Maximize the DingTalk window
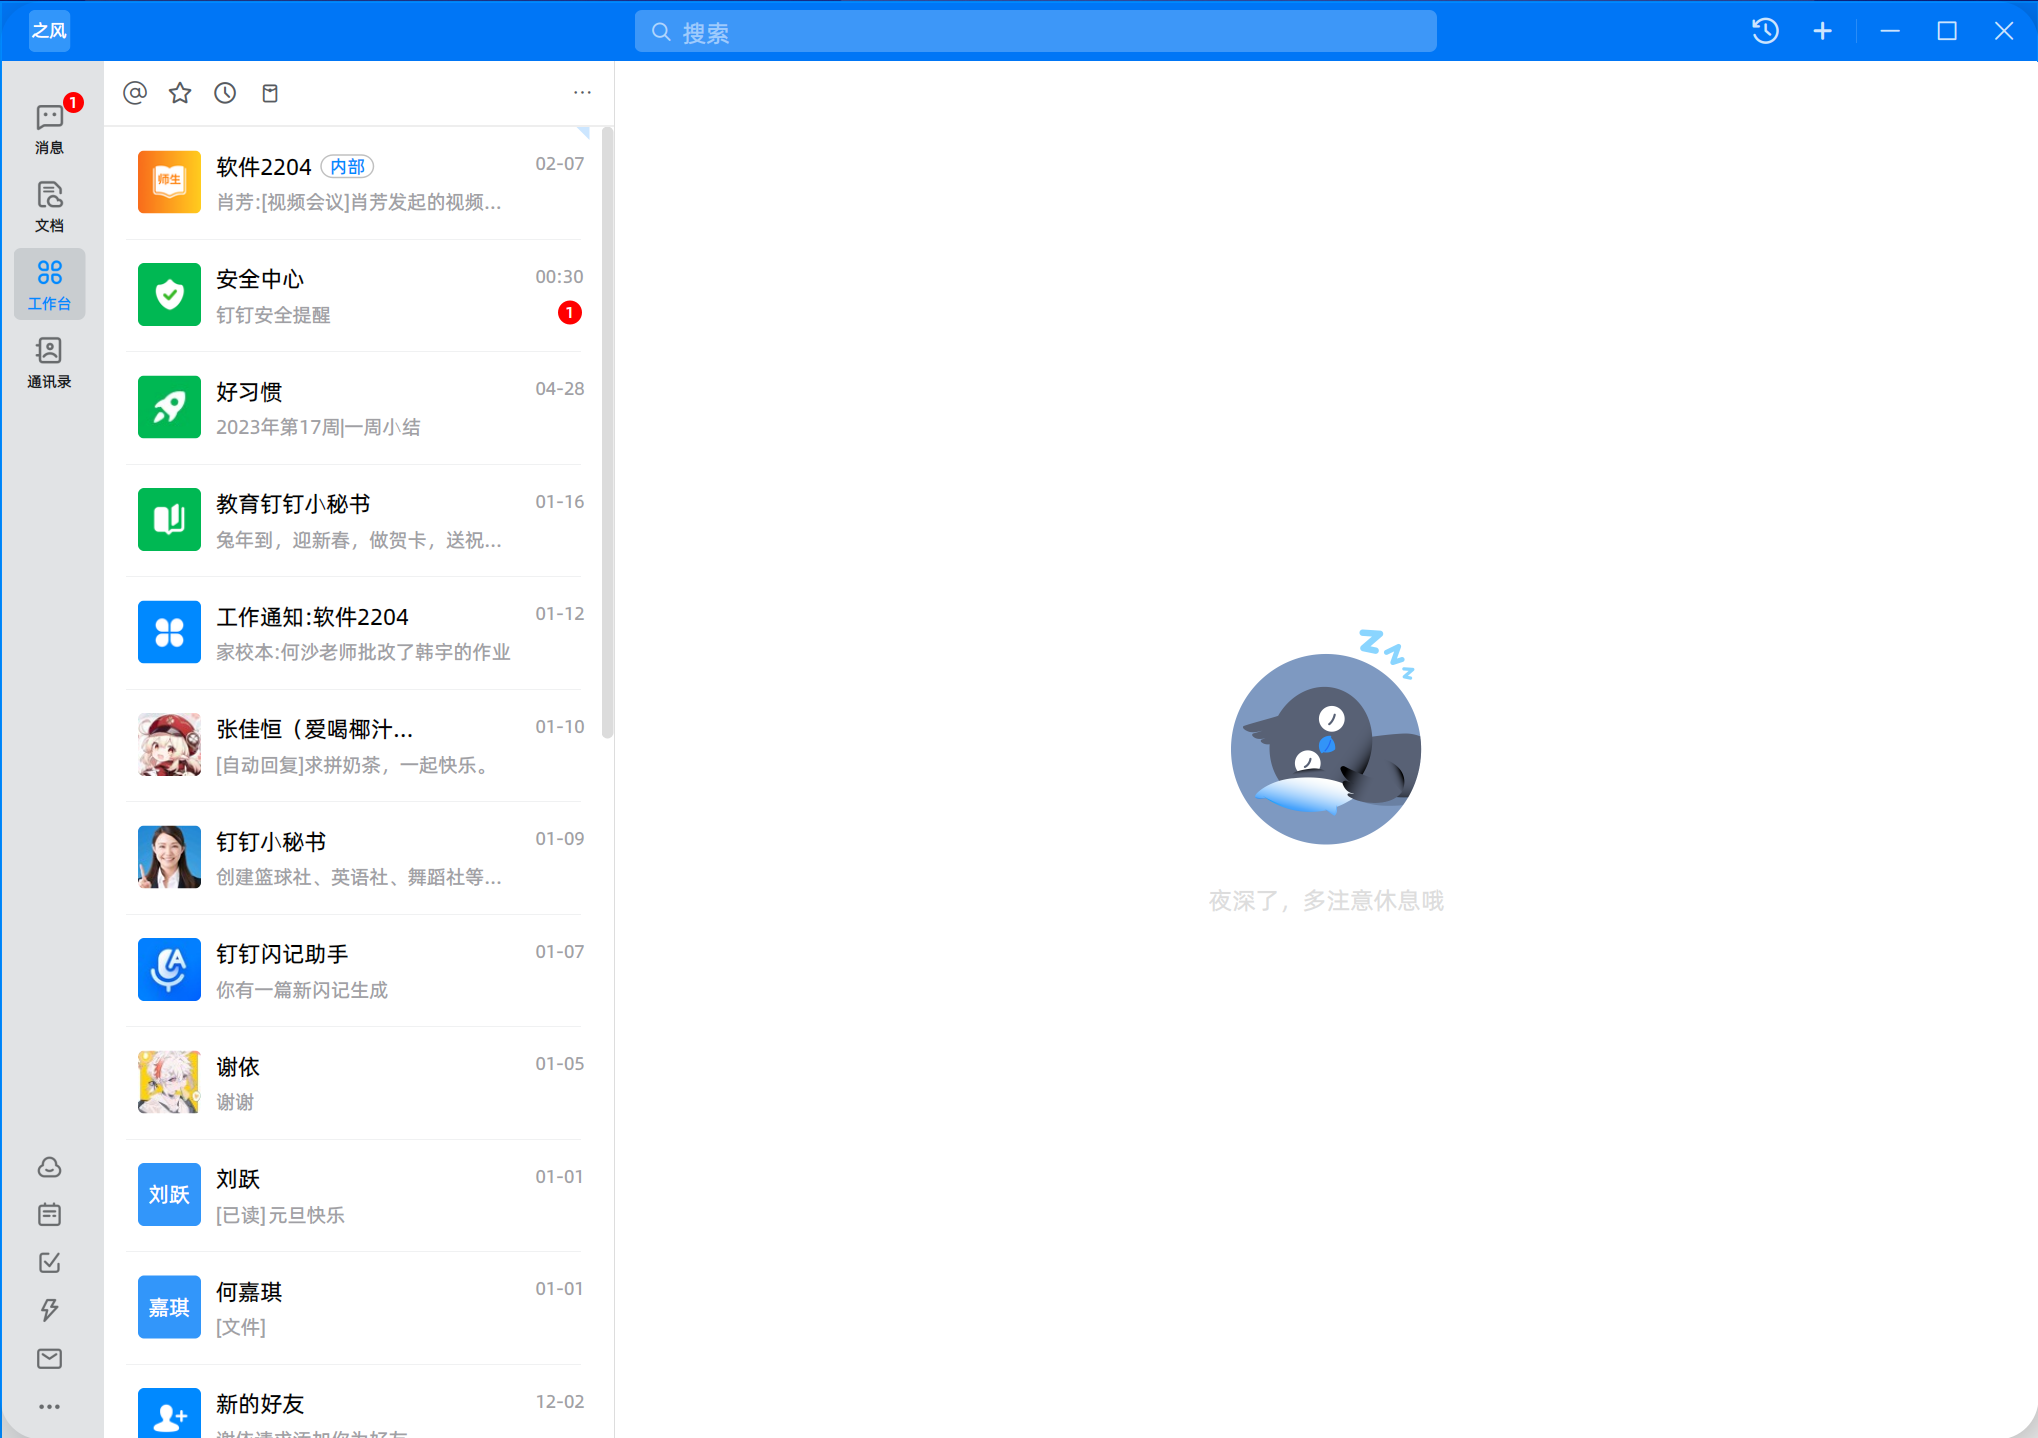The height and width of the screenshot is (1438, 2038). click(1947, 31)
